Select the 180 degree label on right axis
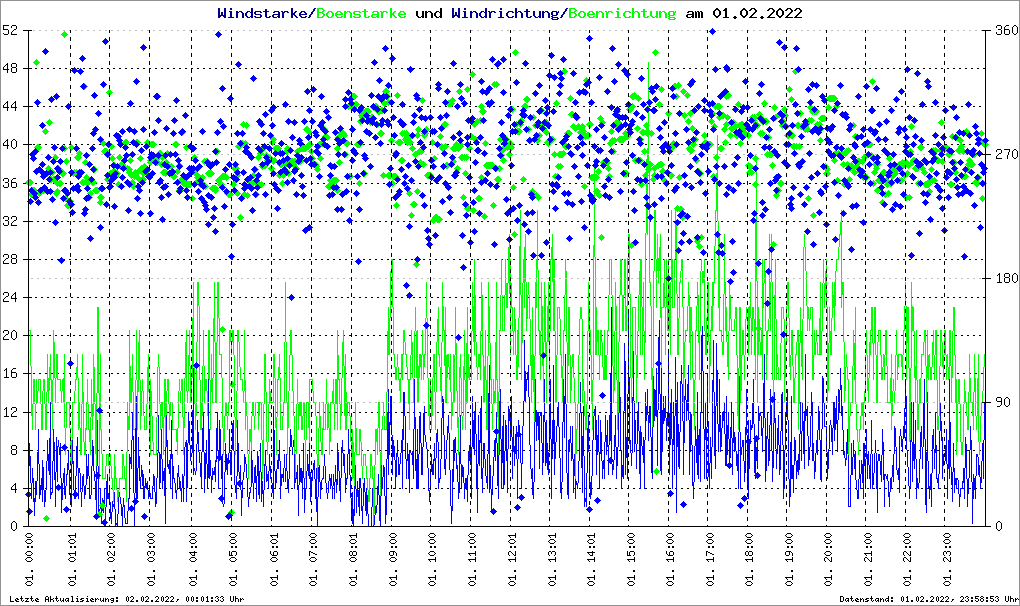Viewport: 1020px width, 606px height. pos(1003,279)
